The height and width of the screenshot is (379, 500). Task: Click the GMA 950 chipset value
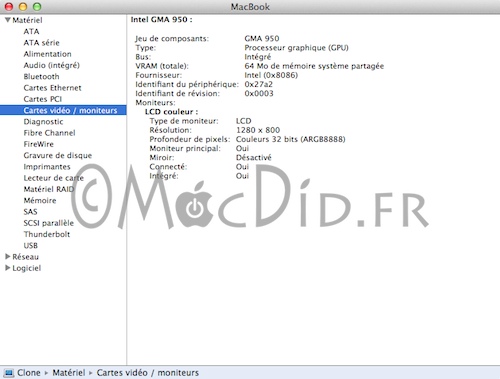(x=262, y=38)
